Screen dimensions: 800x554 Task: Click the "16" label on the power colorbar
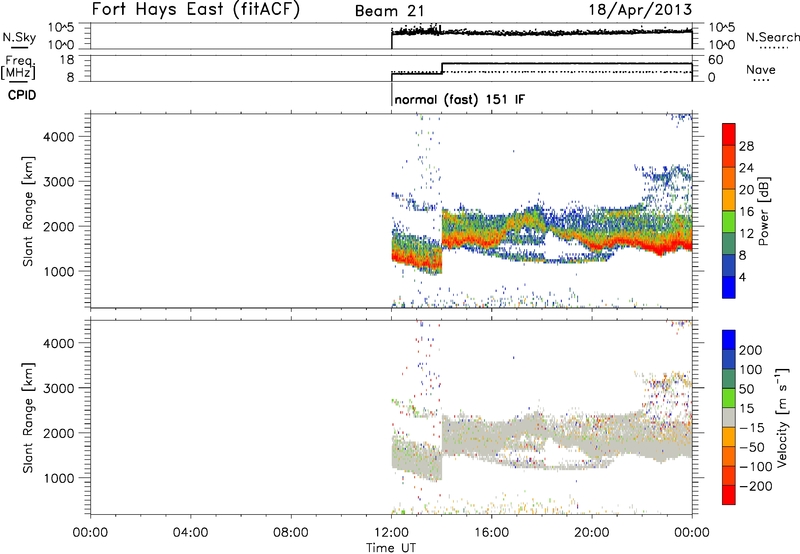coord(746,212)
